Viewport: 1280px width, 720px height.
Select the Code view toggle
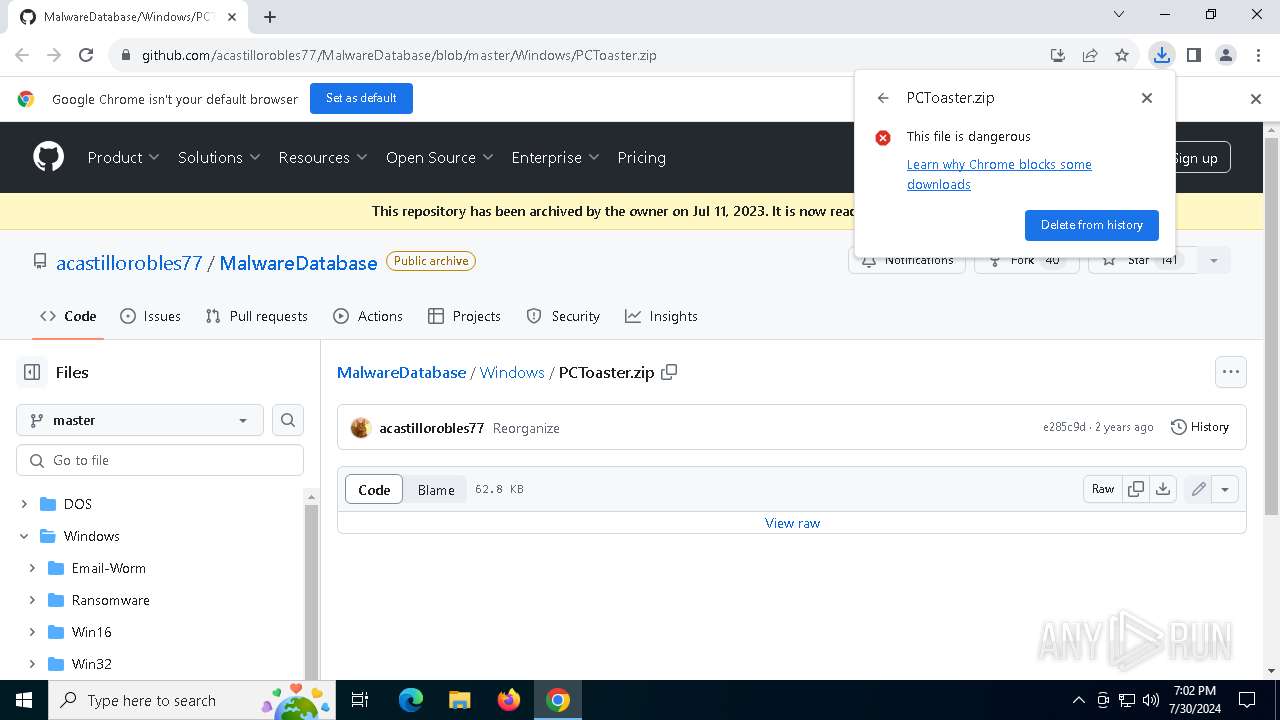coord(374,489)
